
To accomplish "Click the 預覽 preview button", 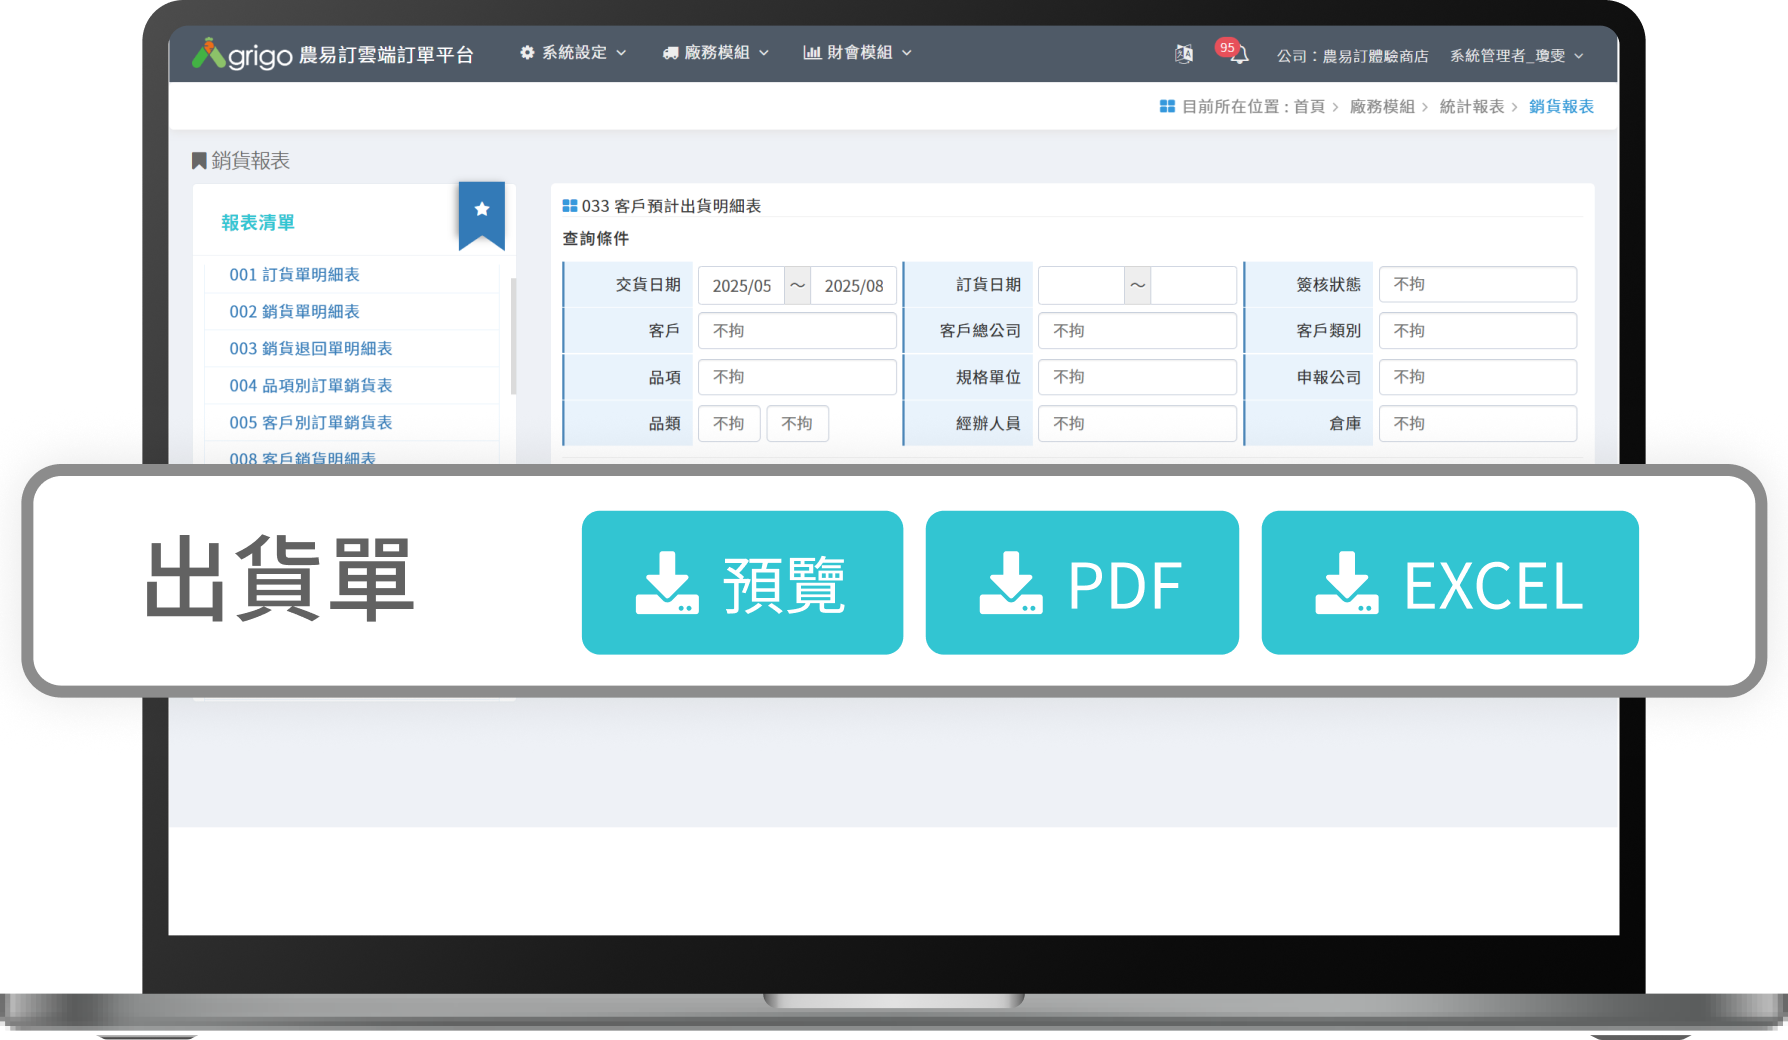I will (x=742, y=583).
